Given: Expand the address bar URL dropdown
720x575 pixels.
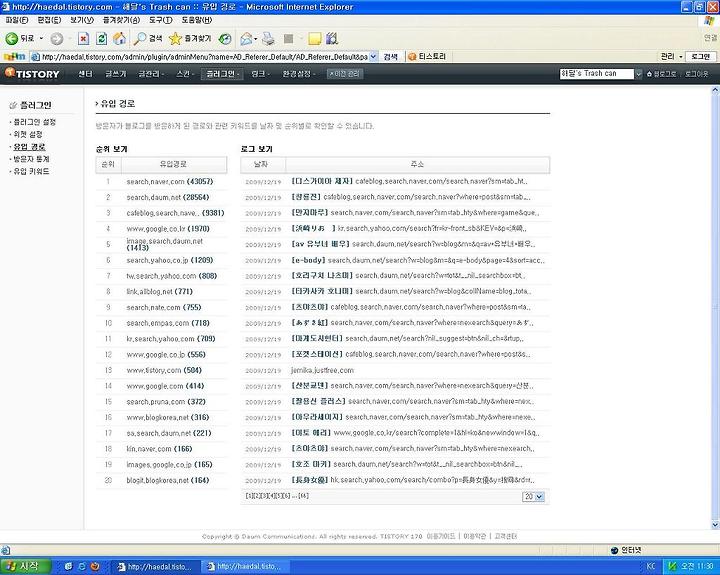Looking at the screenshot, I should click(x=373, y=56).
